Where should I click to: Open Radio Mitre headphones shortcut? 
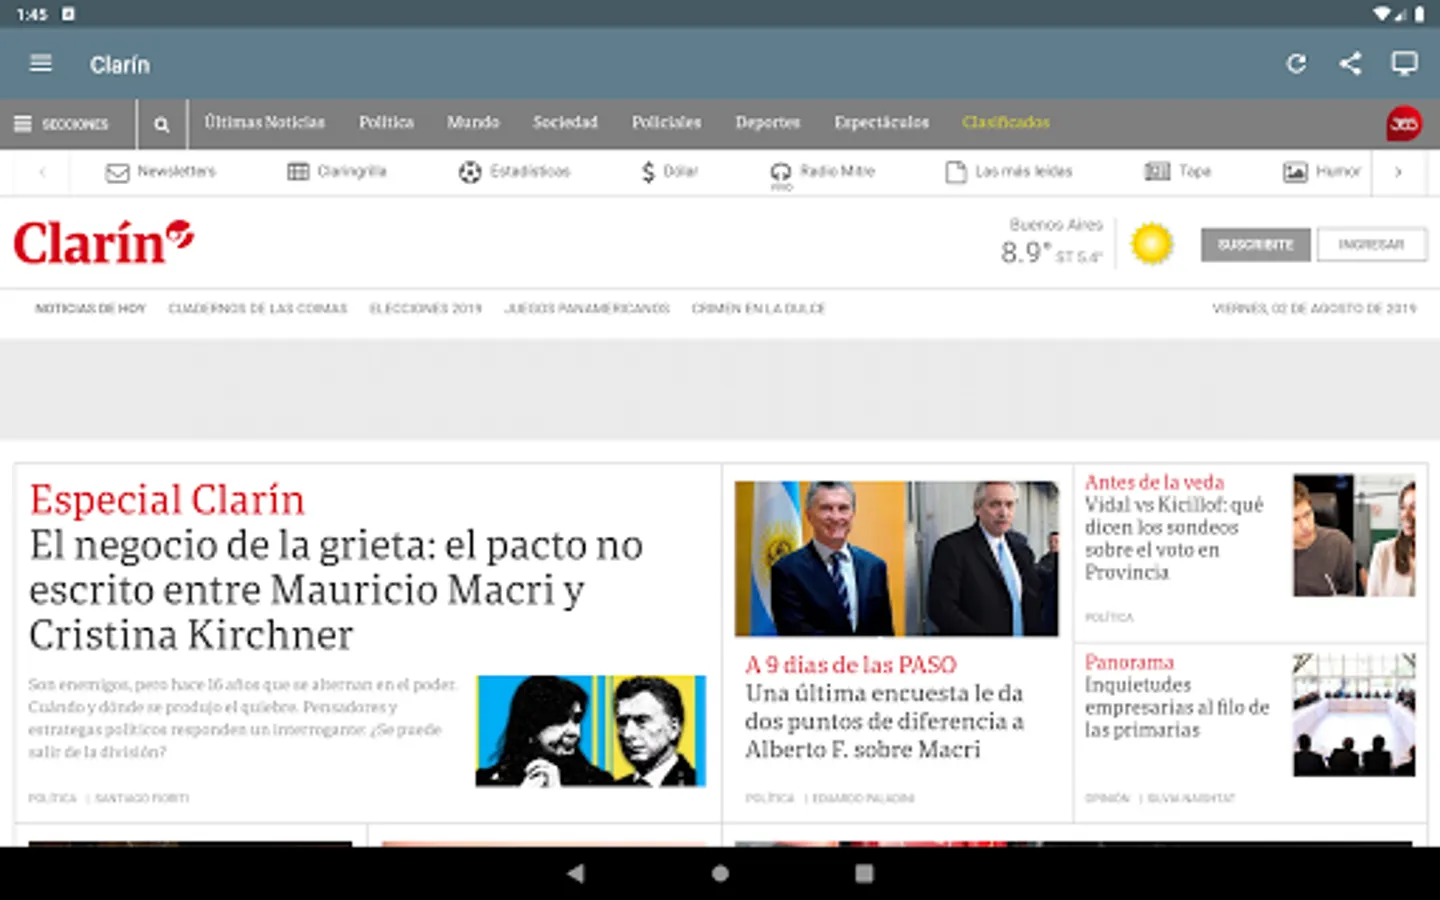point(822,173)
